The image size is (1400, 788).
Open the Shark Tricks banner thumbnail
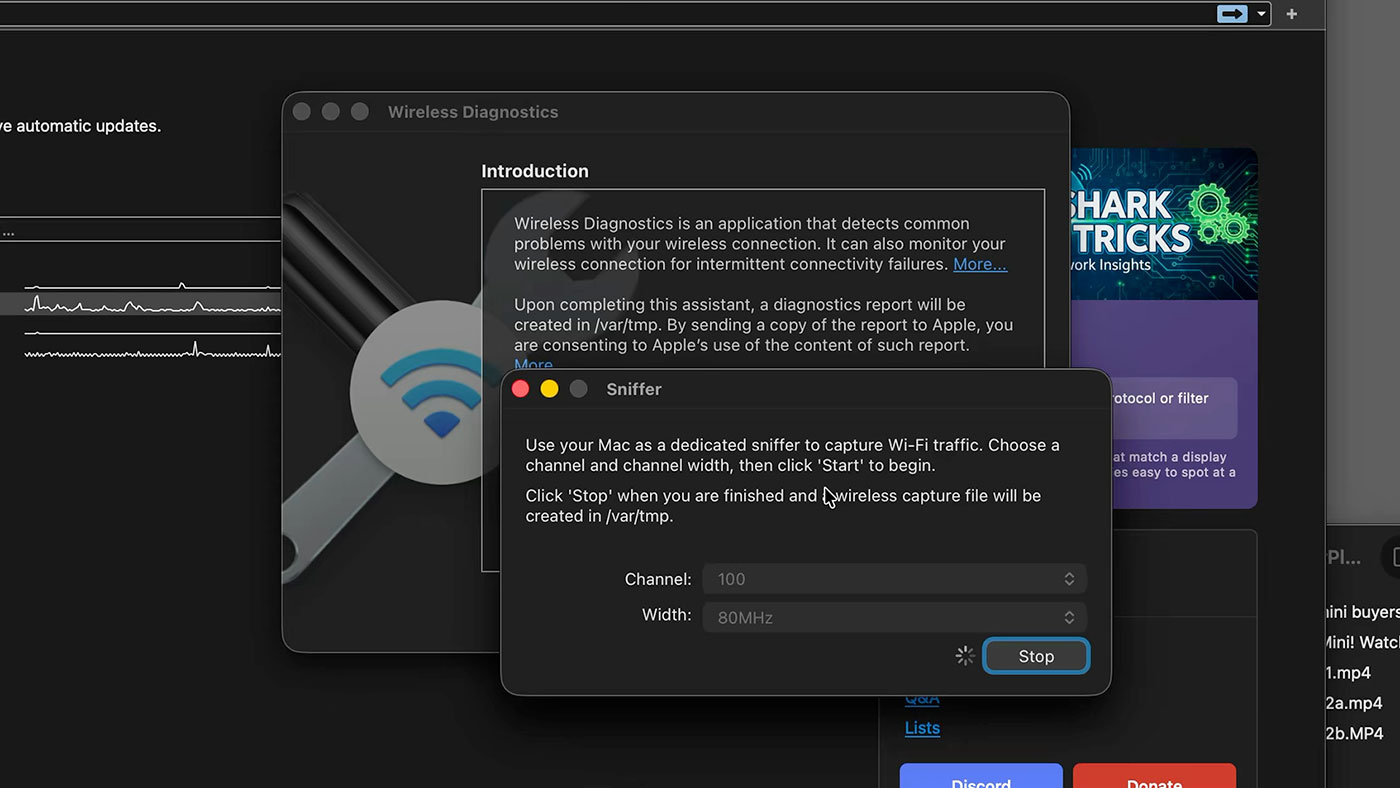coord(1164,224)
